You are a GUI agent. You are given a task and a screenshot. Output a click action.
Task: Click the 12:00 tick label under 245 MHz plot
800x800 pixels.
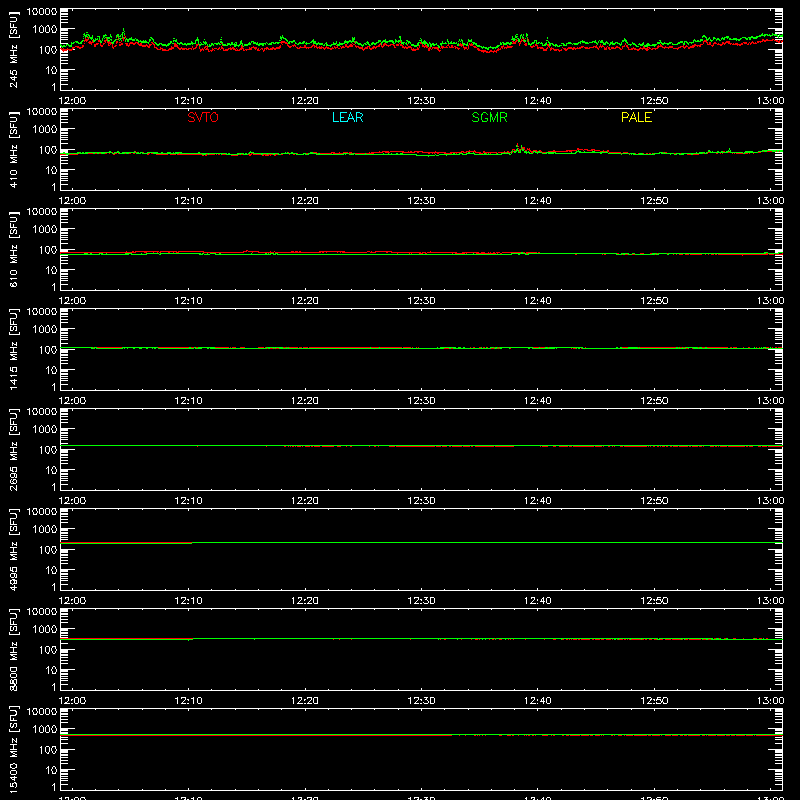[x=72, y=101]
